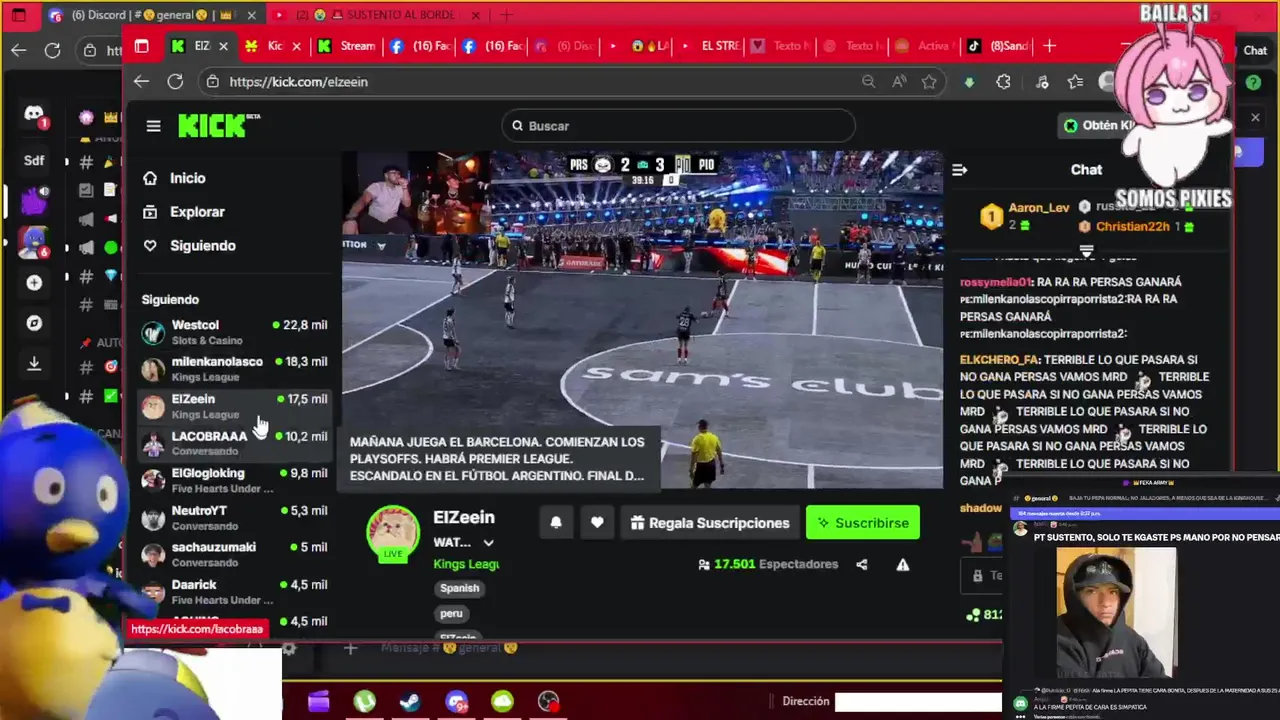This screenshot has width=1280, height=720.
Task: Collapse the Kick chat panel arrow
Action: [960, 170]
